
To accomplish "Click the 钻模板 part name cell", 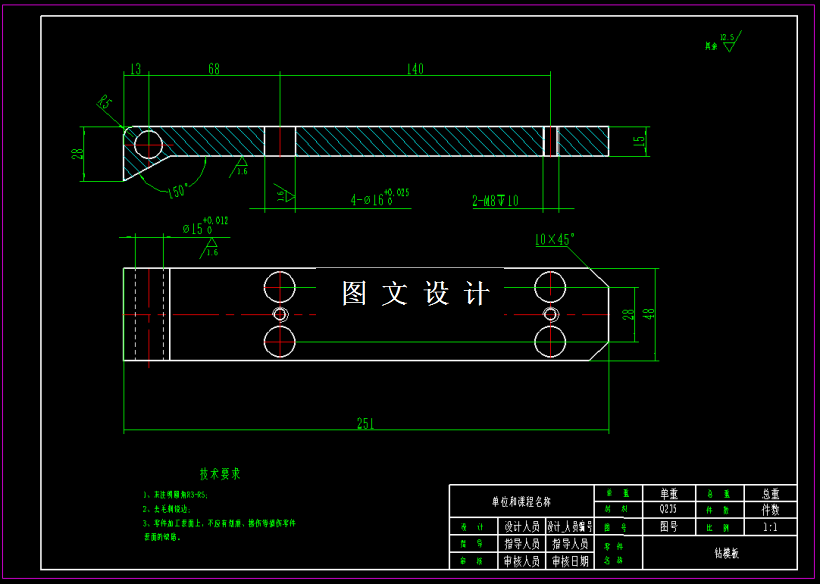I will point(720,553).
